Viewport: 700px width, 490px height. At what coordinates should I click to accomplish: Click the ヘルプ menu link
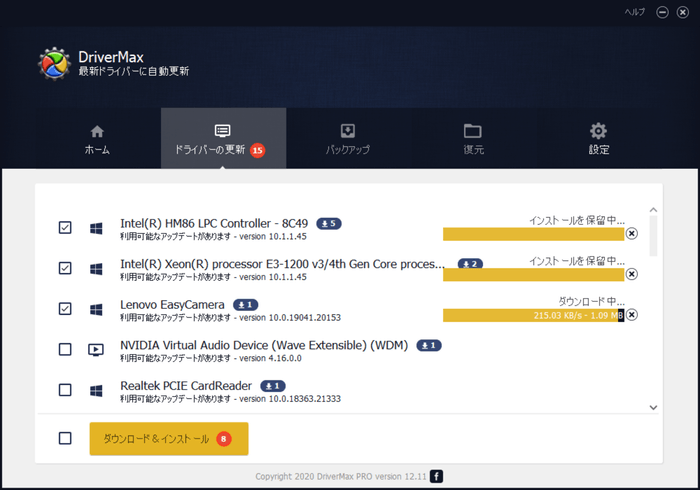[x=634, y=12]
